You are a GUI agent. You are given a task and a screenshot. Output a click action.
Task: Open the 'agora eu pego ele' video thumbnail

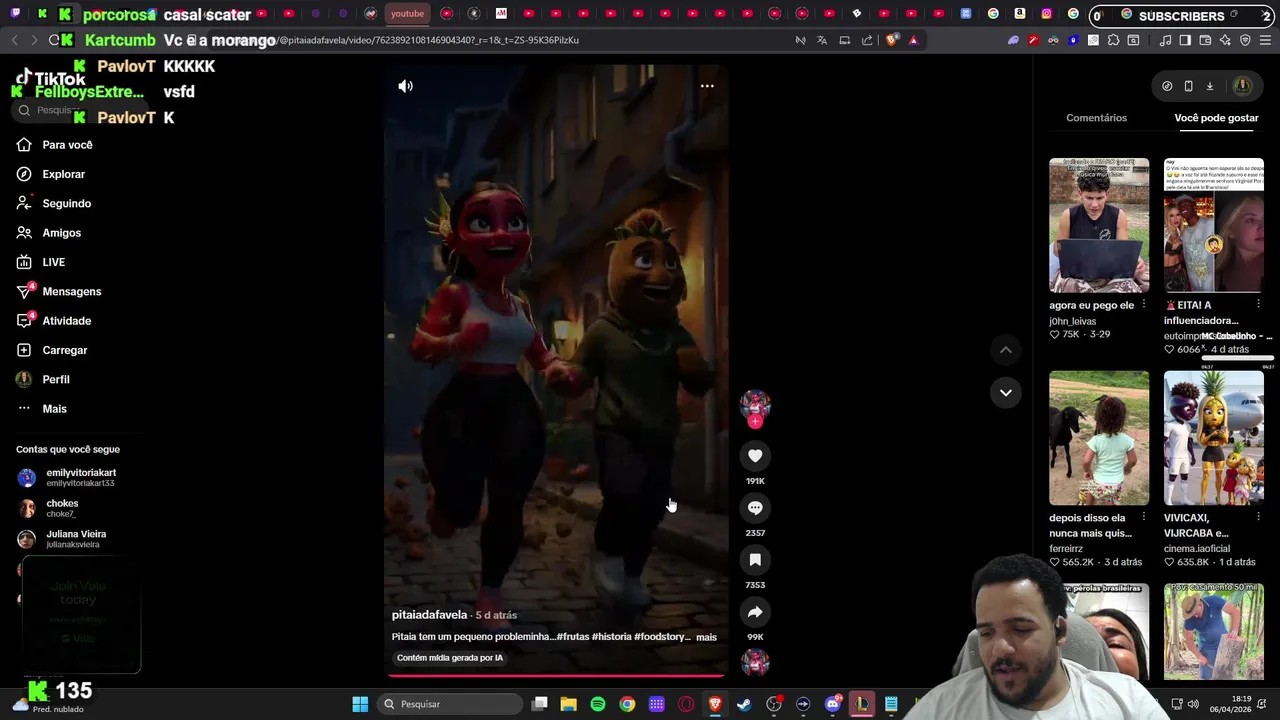pyautogui.click(x=1099, y=225)
